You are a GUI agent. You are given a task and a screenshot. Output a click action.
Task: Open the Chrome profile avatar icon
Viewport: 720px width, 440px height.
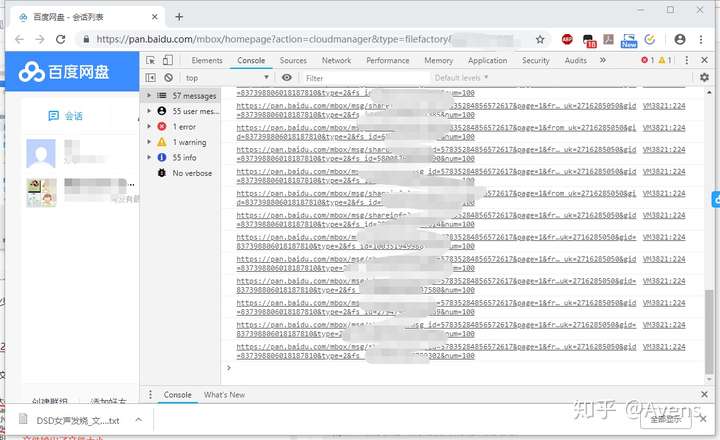(680, 39)
